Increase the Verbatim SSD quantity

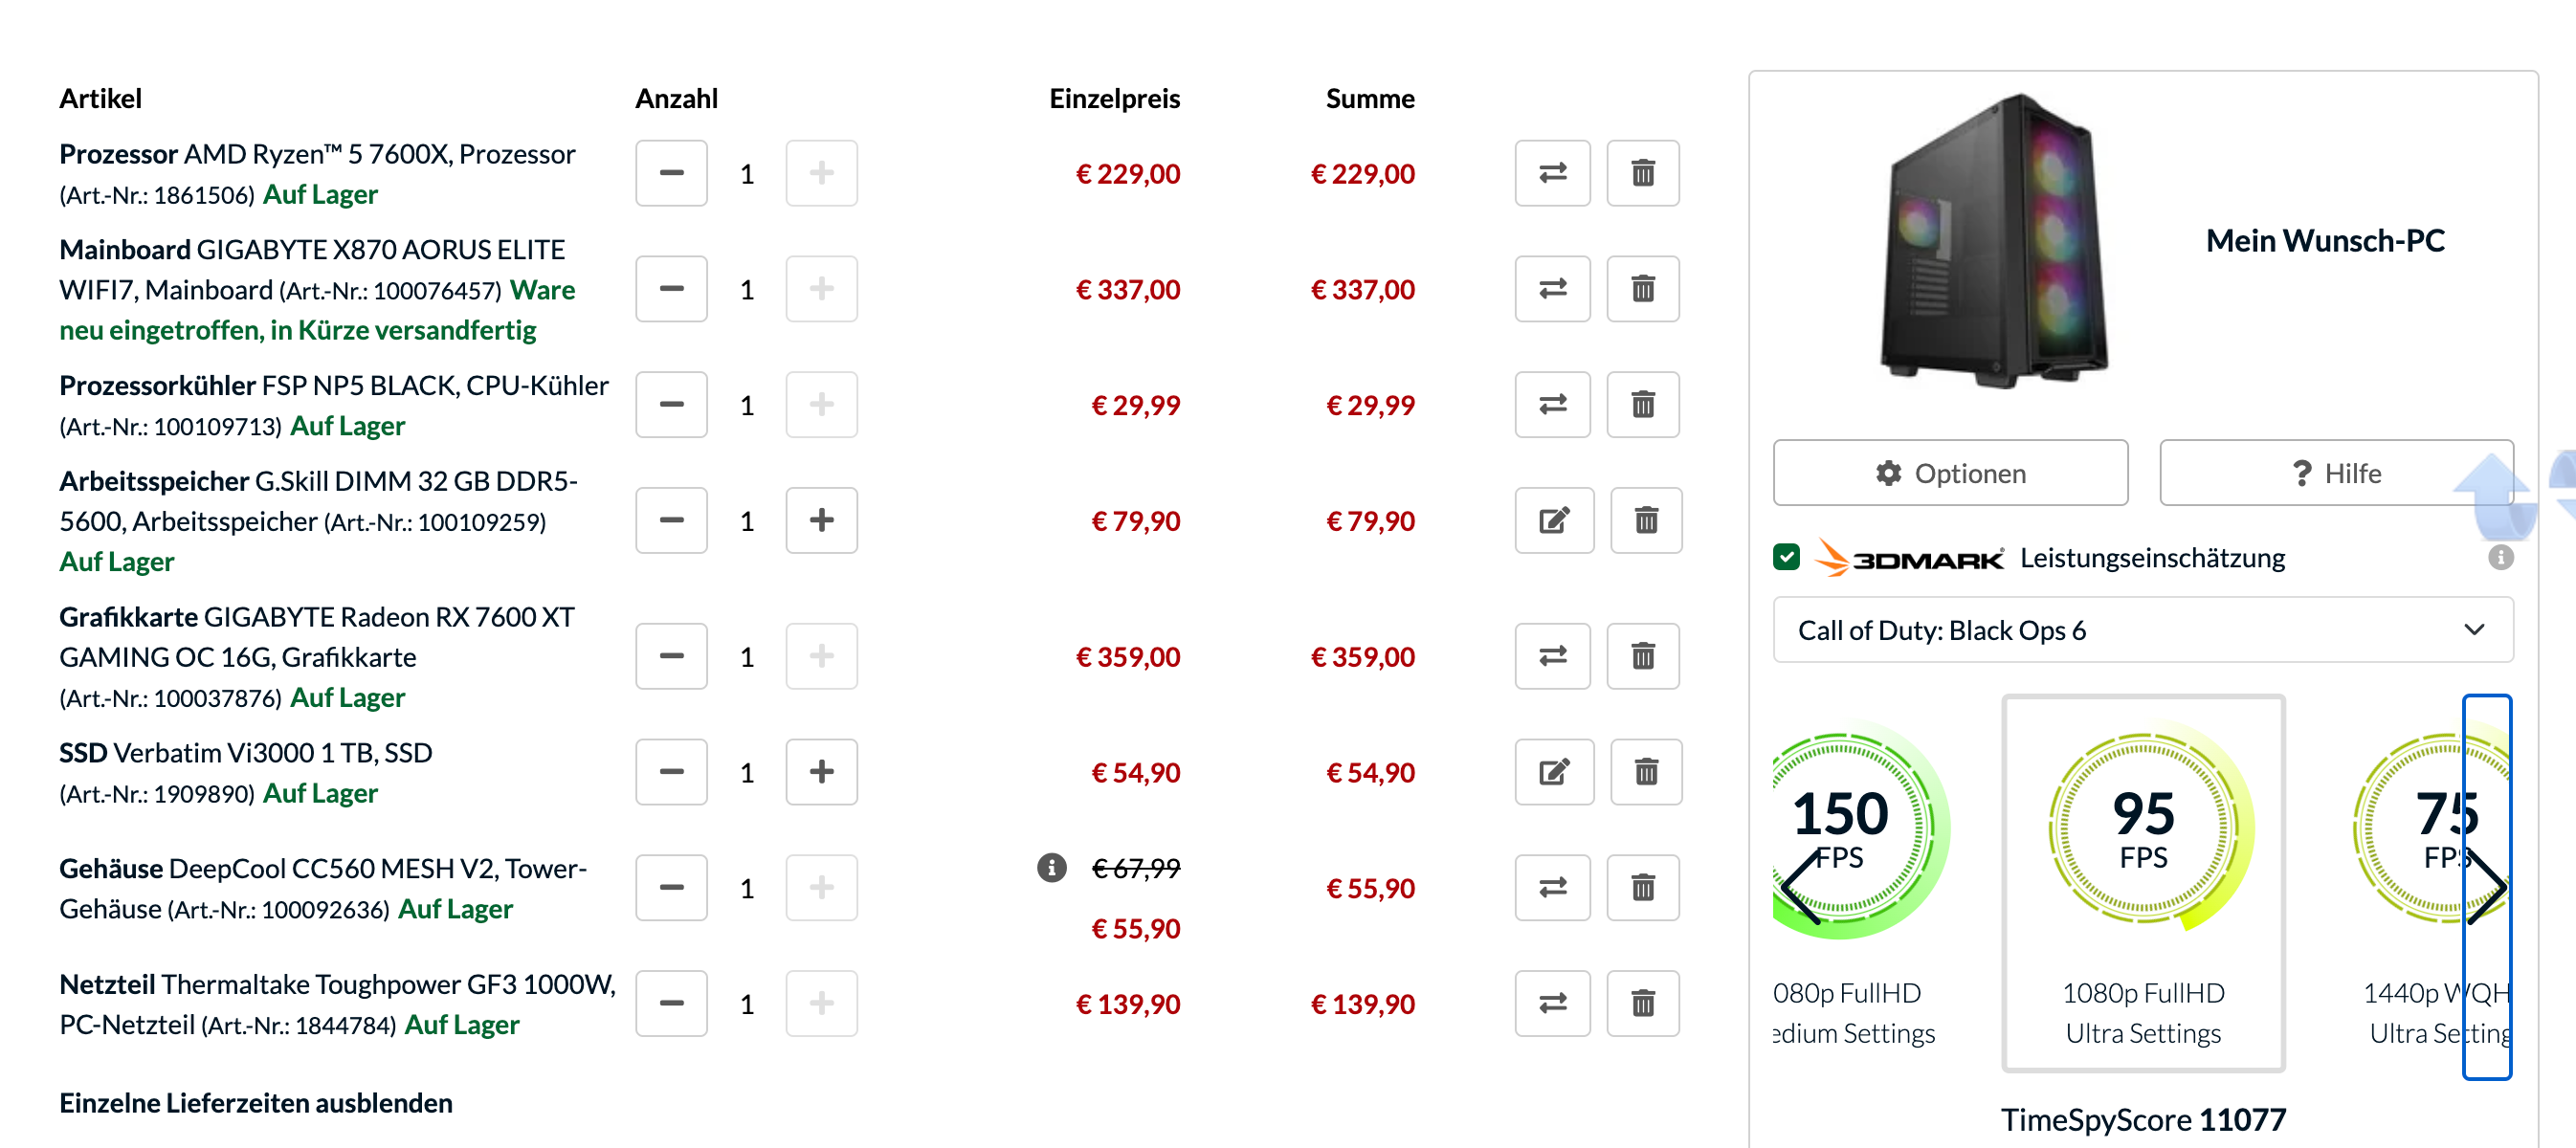coord(821,772)
